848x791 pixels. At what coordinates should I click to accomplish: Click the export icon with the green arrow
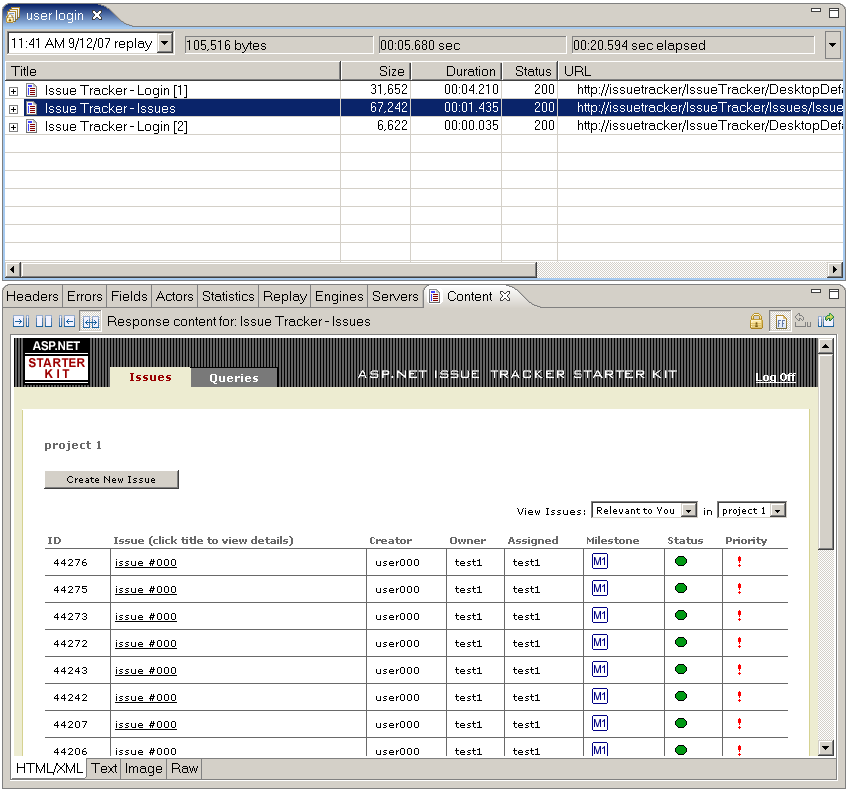click(826, 321)
